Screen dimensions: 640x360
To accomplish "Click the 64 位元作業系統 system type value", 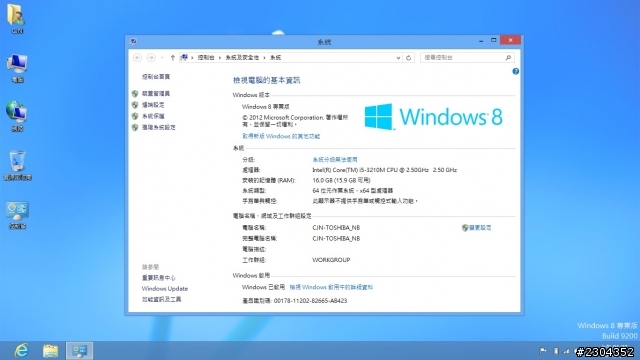I will (x=353, y=191).
